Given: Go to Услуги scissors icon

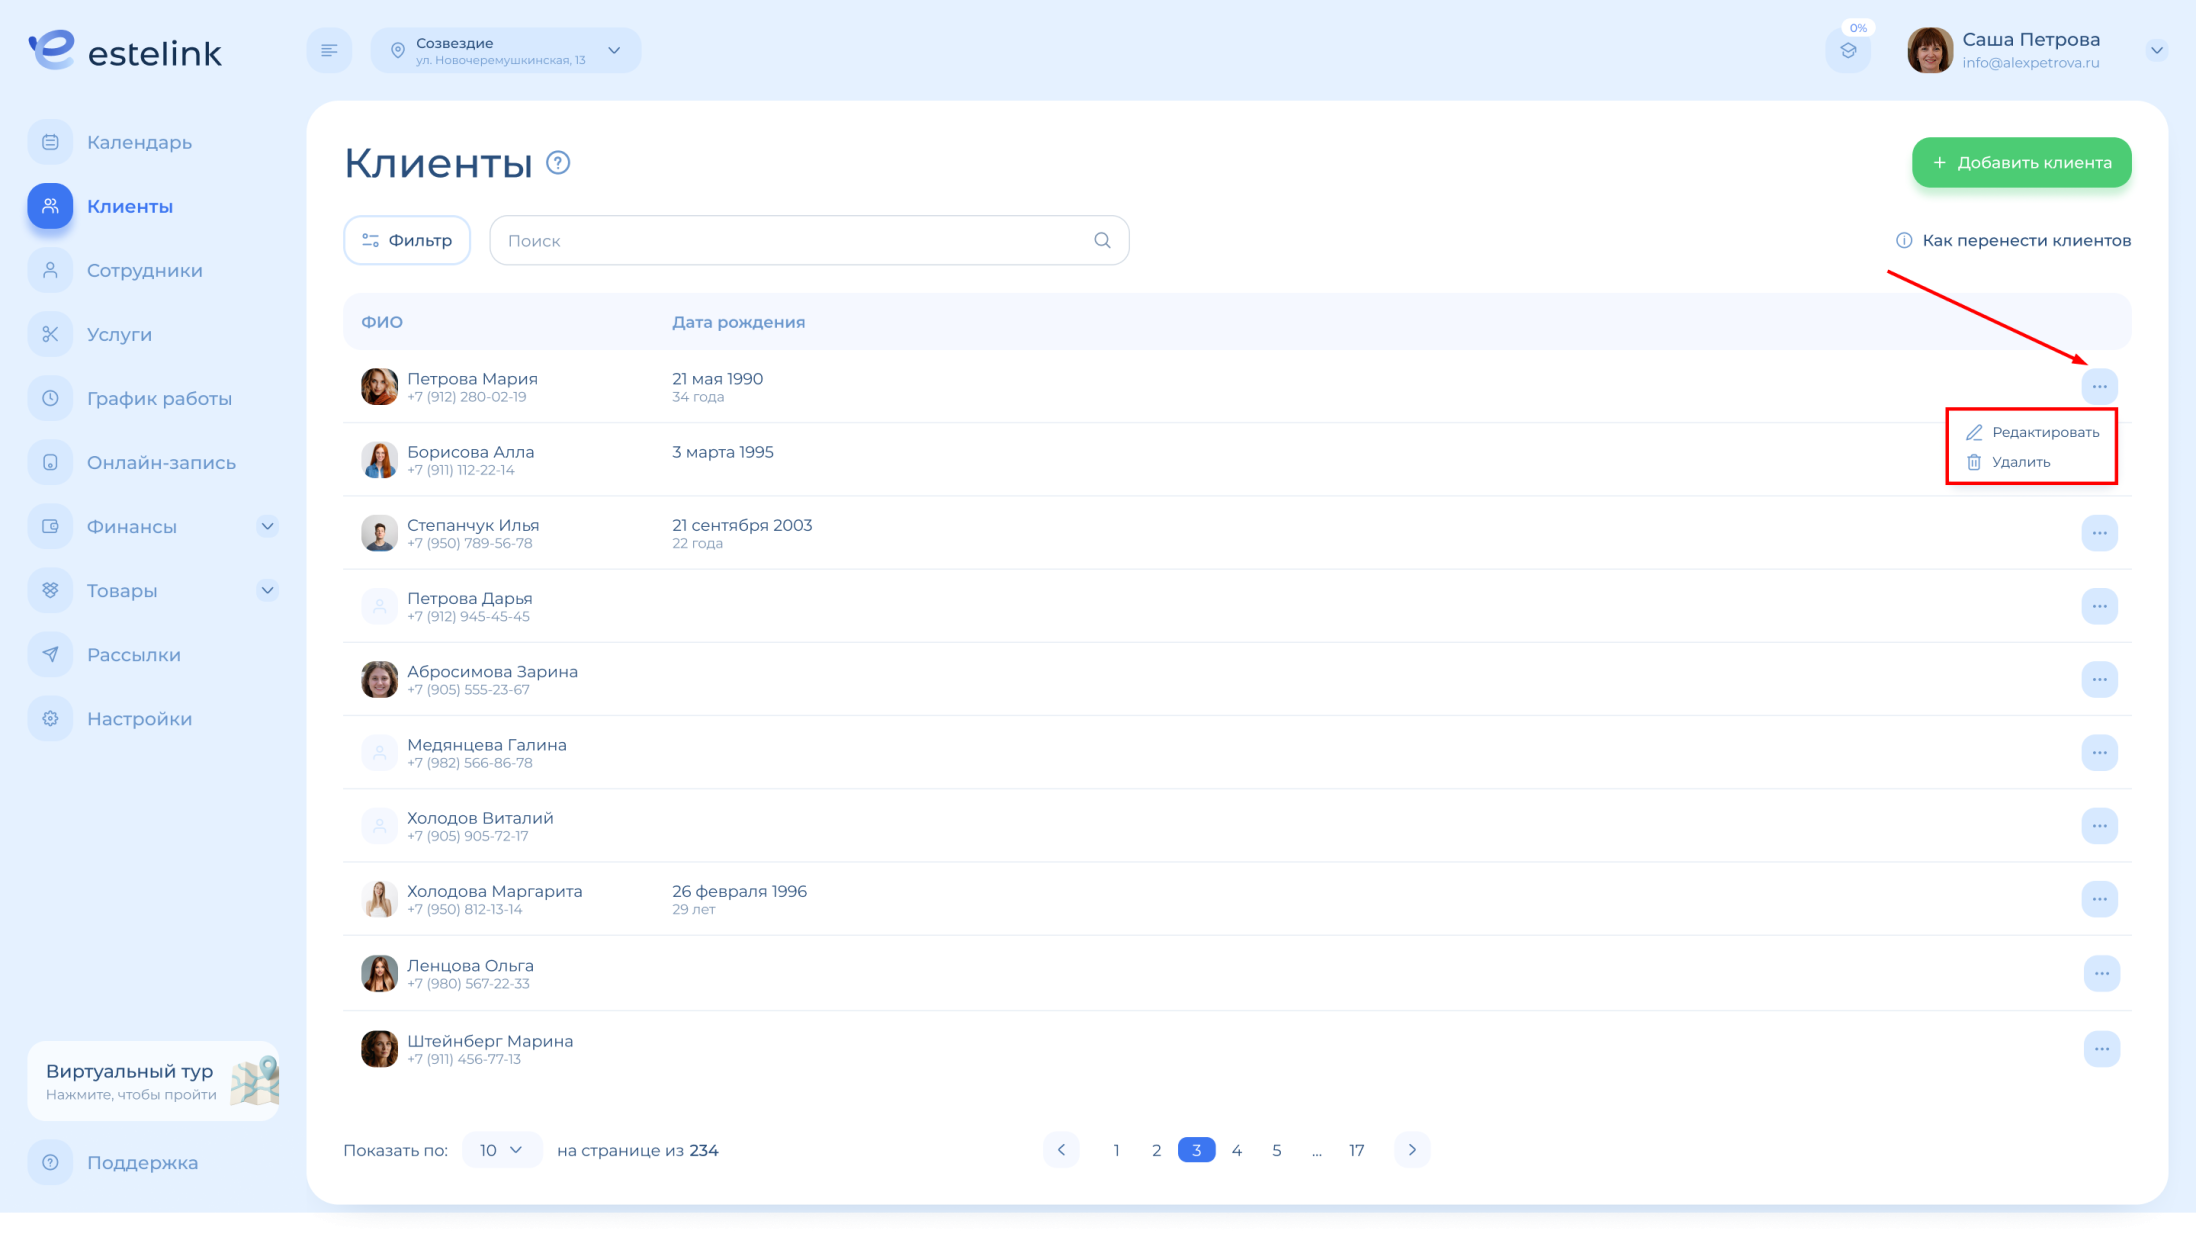Looking at the screenshot, I should coord(50,334).
